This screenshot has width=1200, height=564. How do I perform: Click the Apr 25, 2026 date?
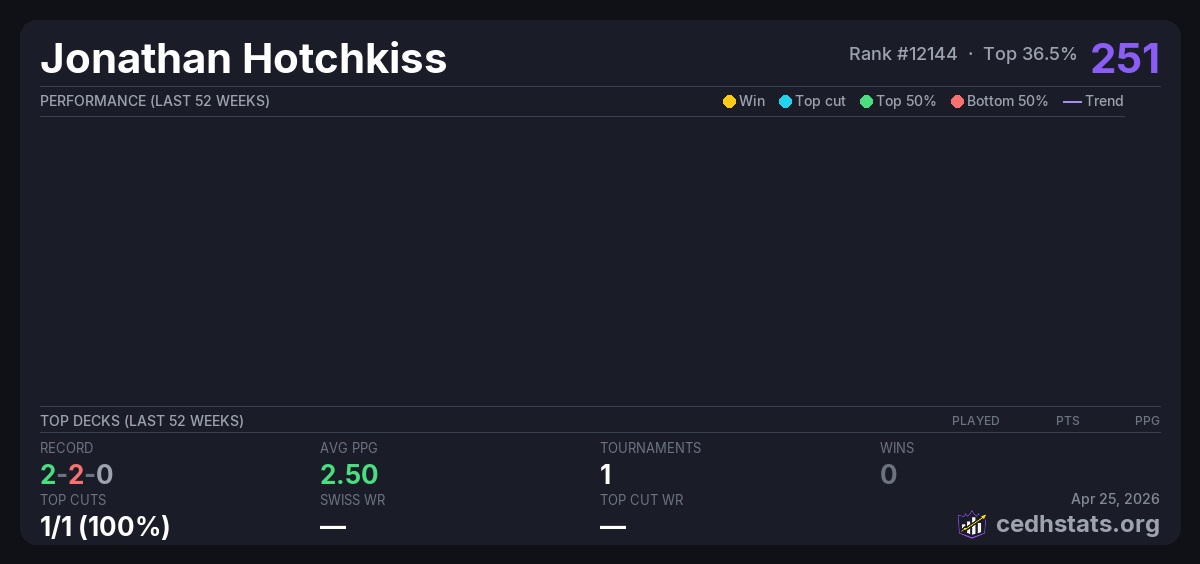1115,498
